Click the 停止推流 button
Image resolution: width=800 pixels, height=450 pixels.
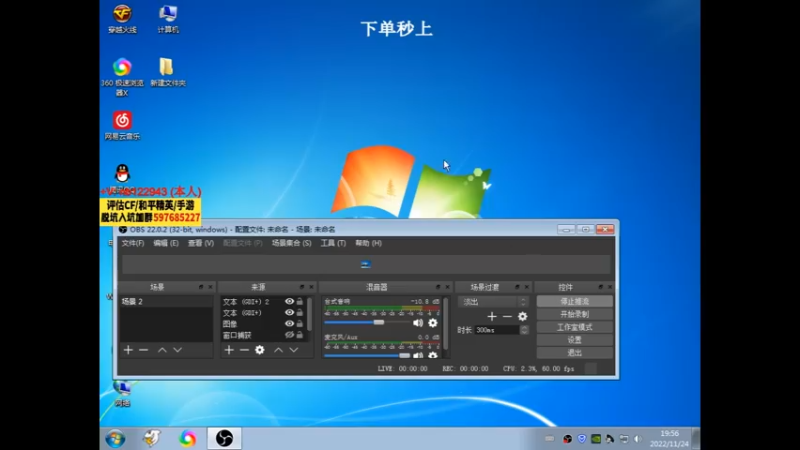[x=574, y=302]
